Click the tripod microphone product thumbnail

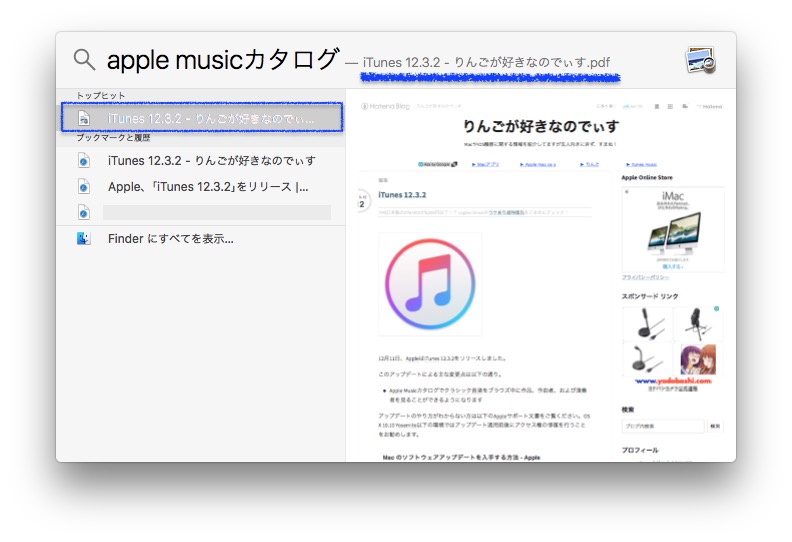[x=698, y=324]
